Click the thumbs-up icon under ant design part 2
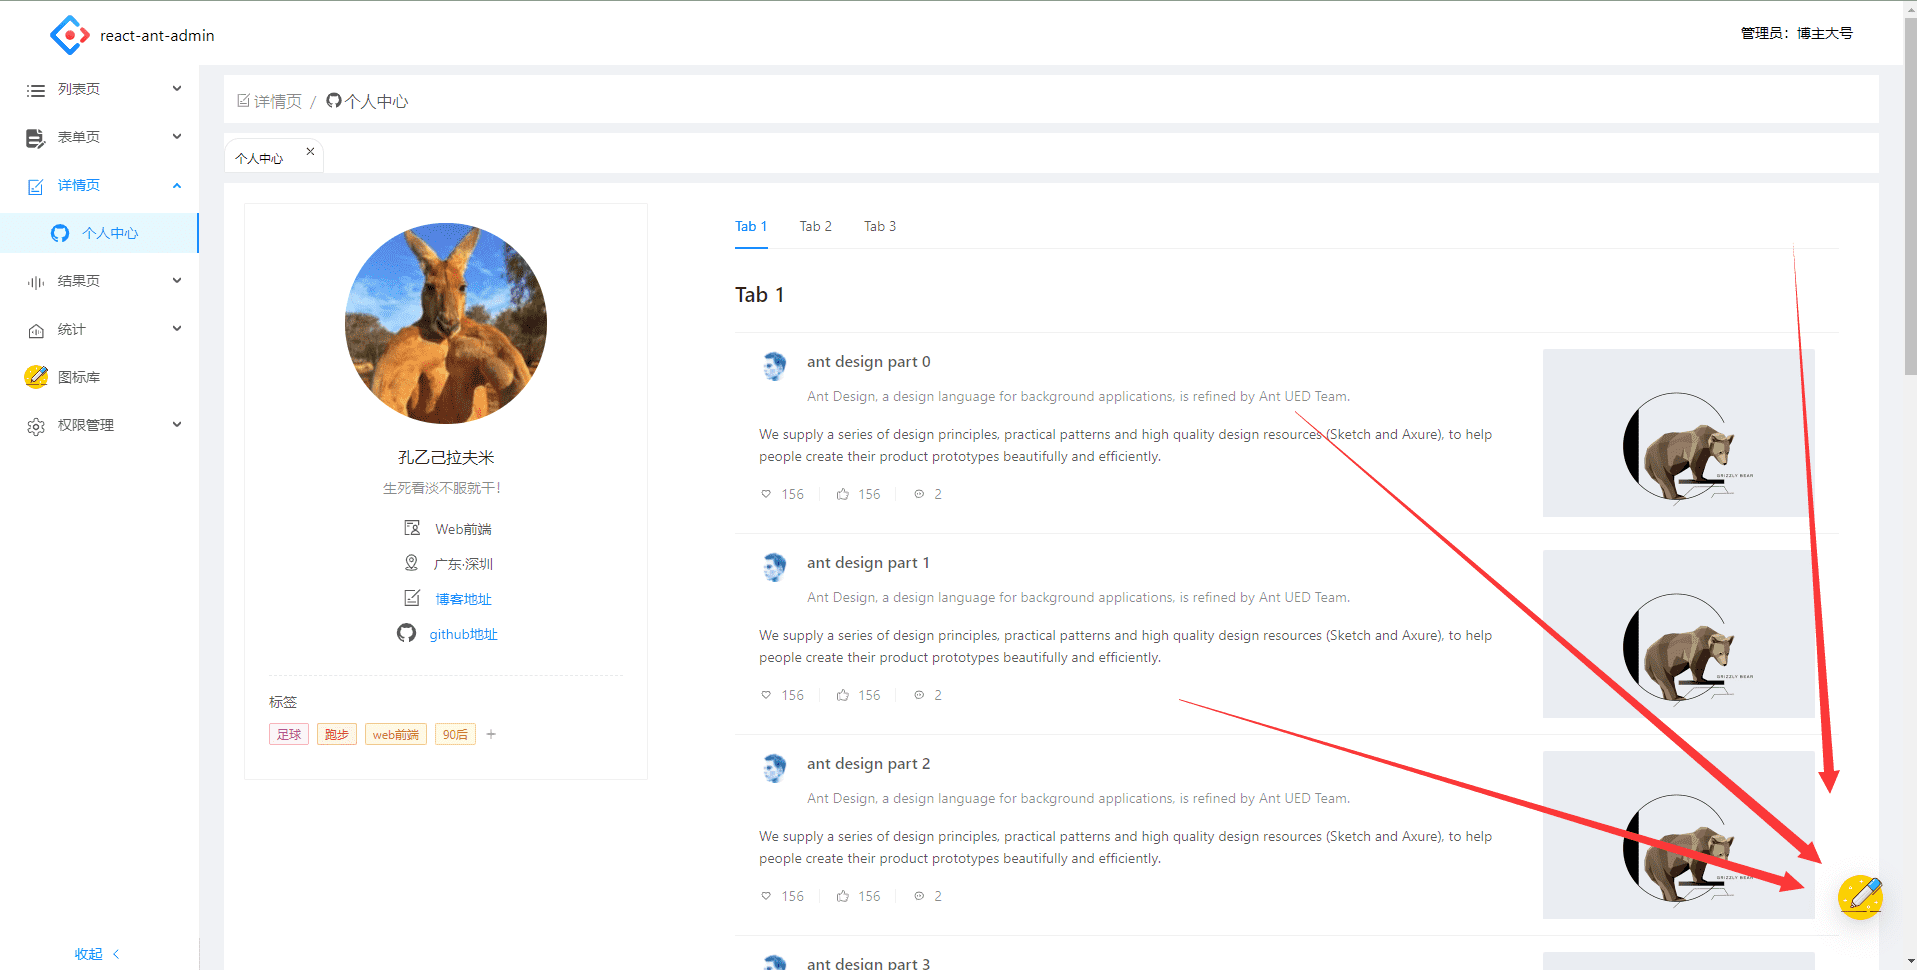The height and width of the screenshot is (970, 1917). coord(843,896)
